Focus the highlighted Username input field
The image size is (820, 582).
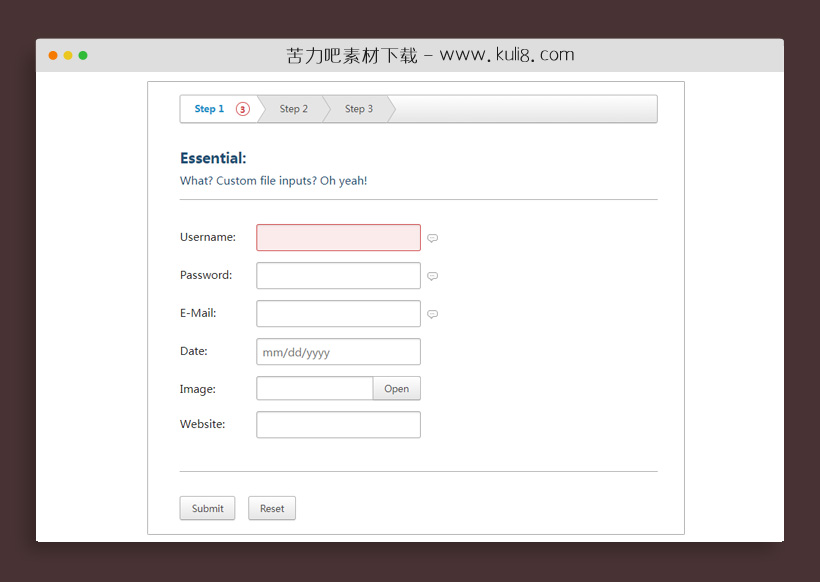(338, 238)
